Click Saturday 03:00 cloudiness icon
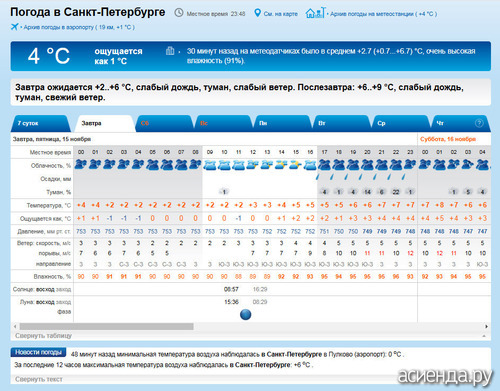 [468, 164]
